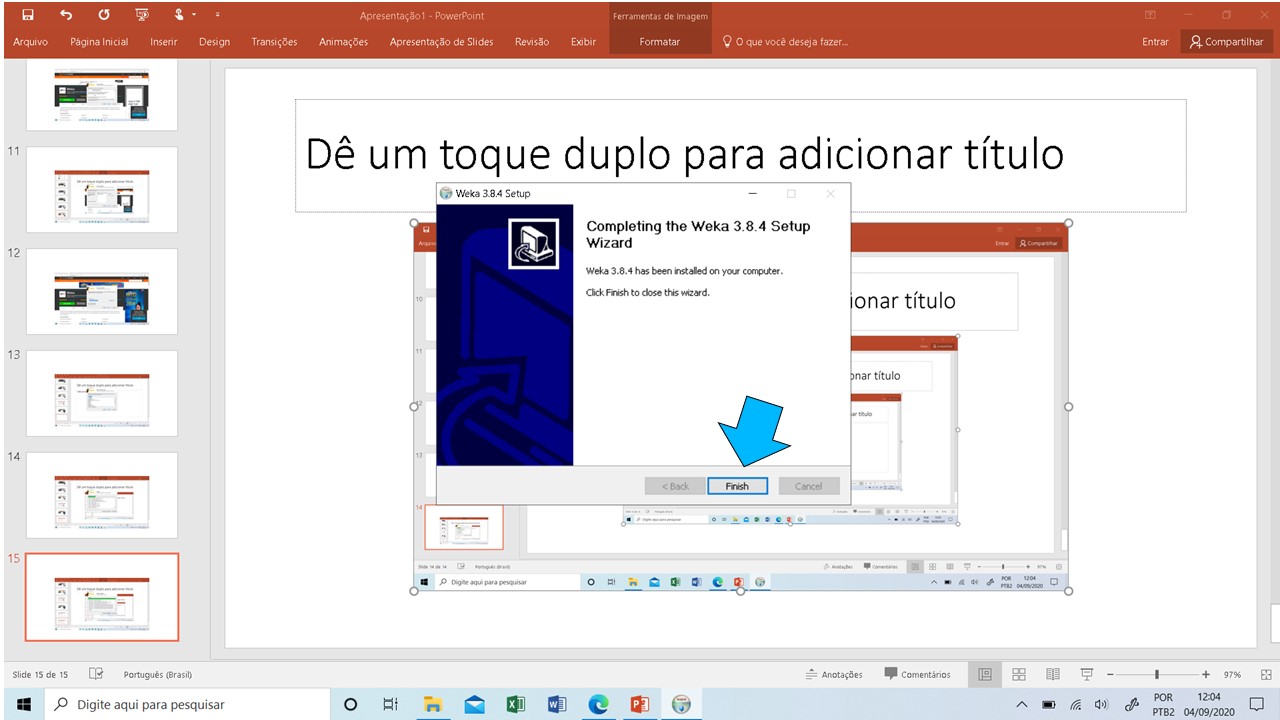
Task: Zoom out with minus button
Action: (1109, 674)
